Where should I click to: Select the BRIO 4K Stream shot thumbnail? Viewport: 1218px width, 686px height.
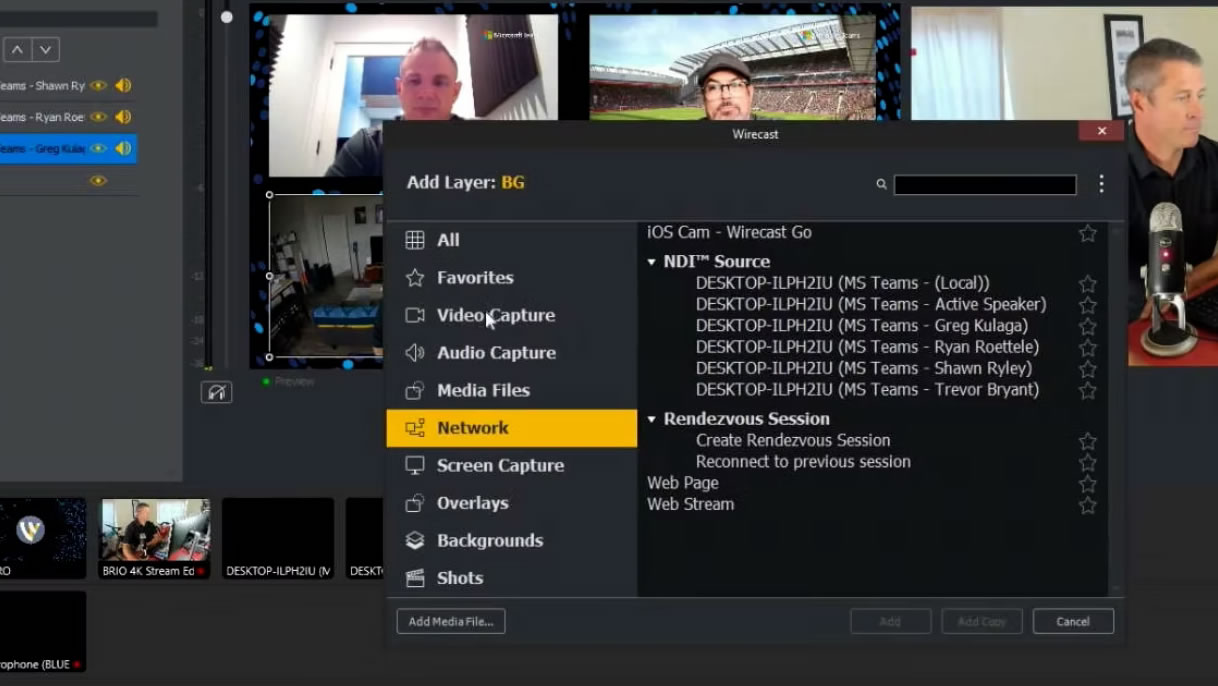pyautogui.click(x=155, y=539)
